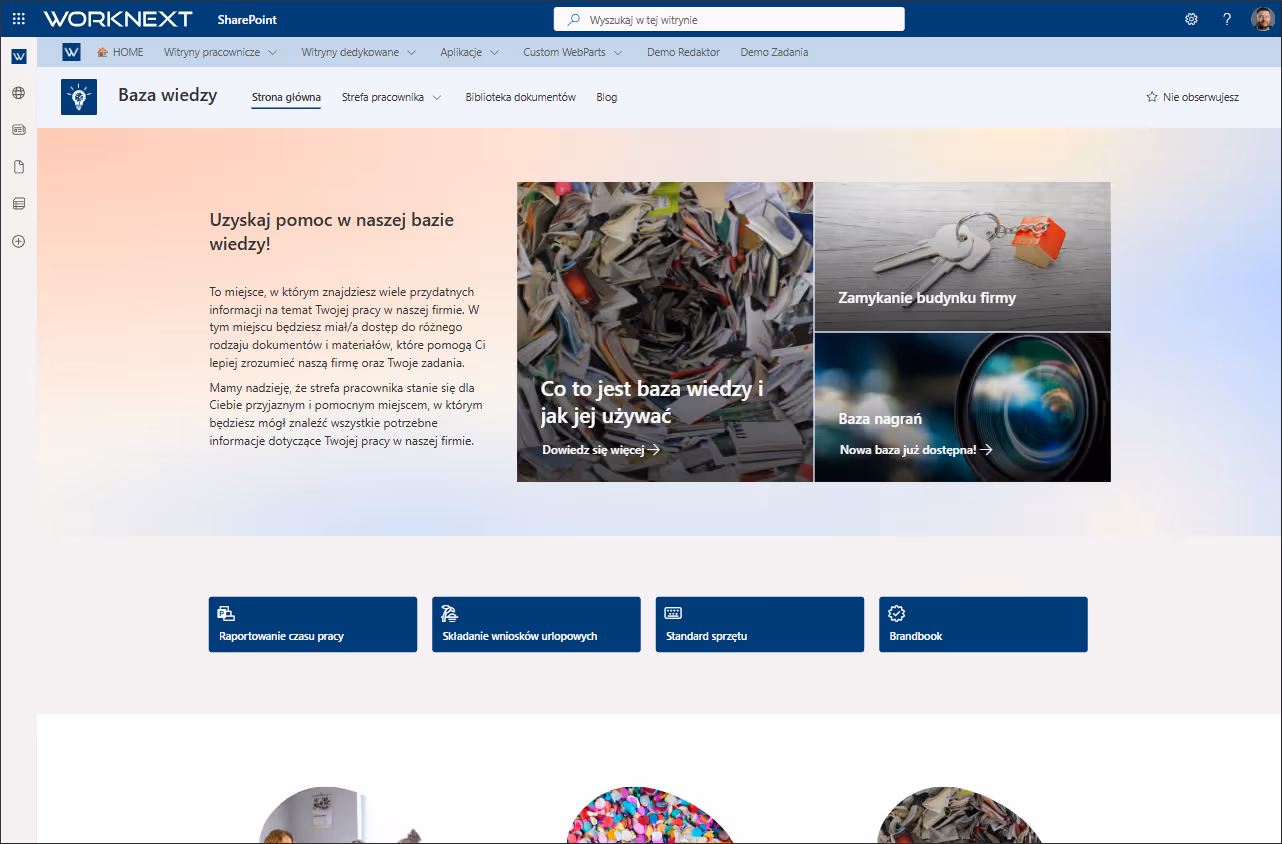Open the Witryny pracownicze menu label

point(212,52)
